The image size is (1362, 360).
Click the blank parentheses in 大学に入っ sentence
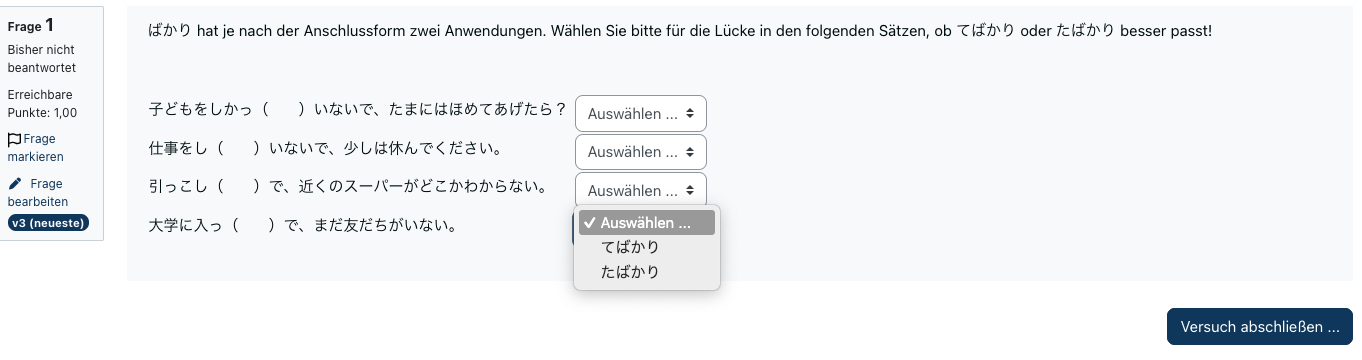point(254,226)
